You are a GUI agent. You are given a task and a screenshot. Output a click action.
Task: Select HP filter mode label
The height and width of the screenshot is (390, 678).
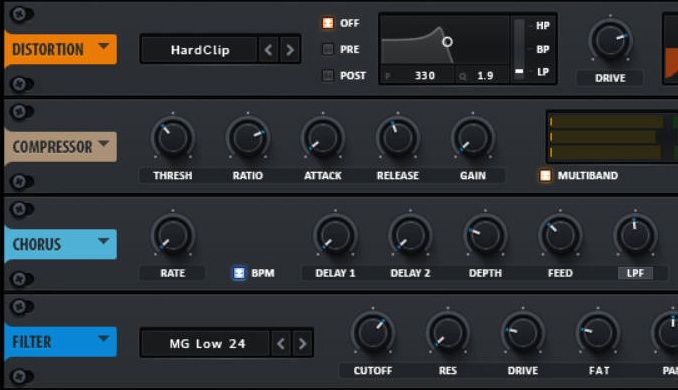tap(543, 26)
